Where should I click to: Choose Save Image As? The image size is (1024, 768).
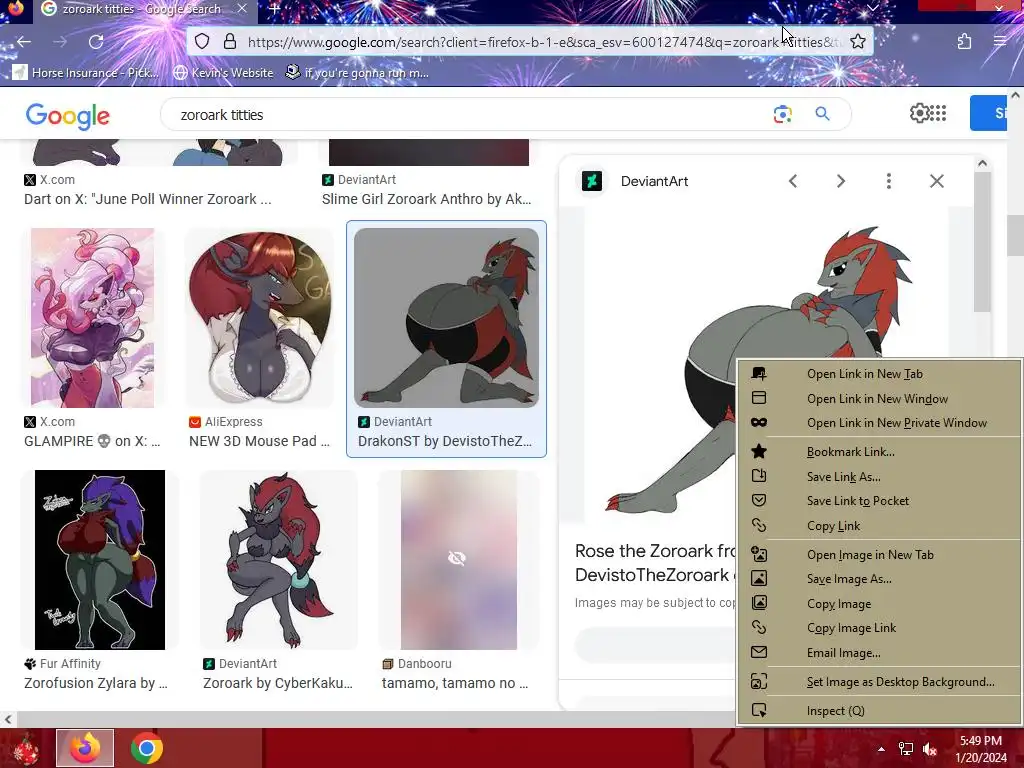coord(849,579)
